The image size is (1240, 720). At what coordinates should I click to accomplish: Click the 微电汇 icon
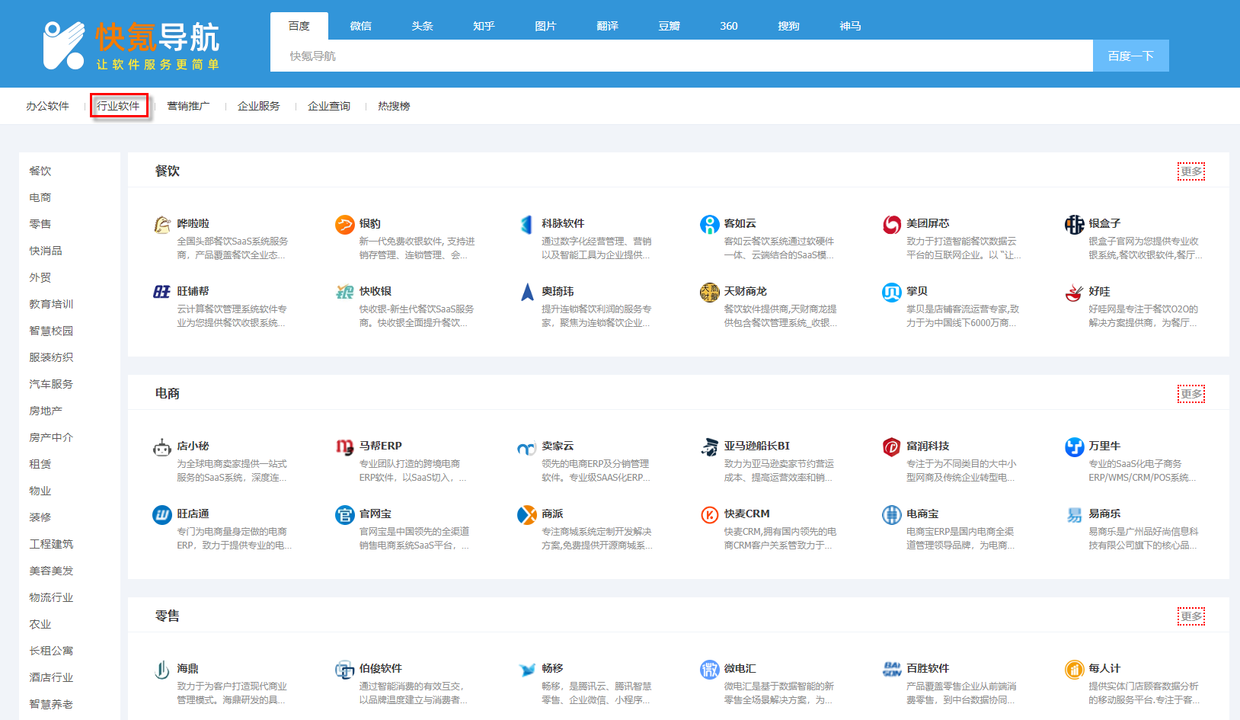[709, 670]
